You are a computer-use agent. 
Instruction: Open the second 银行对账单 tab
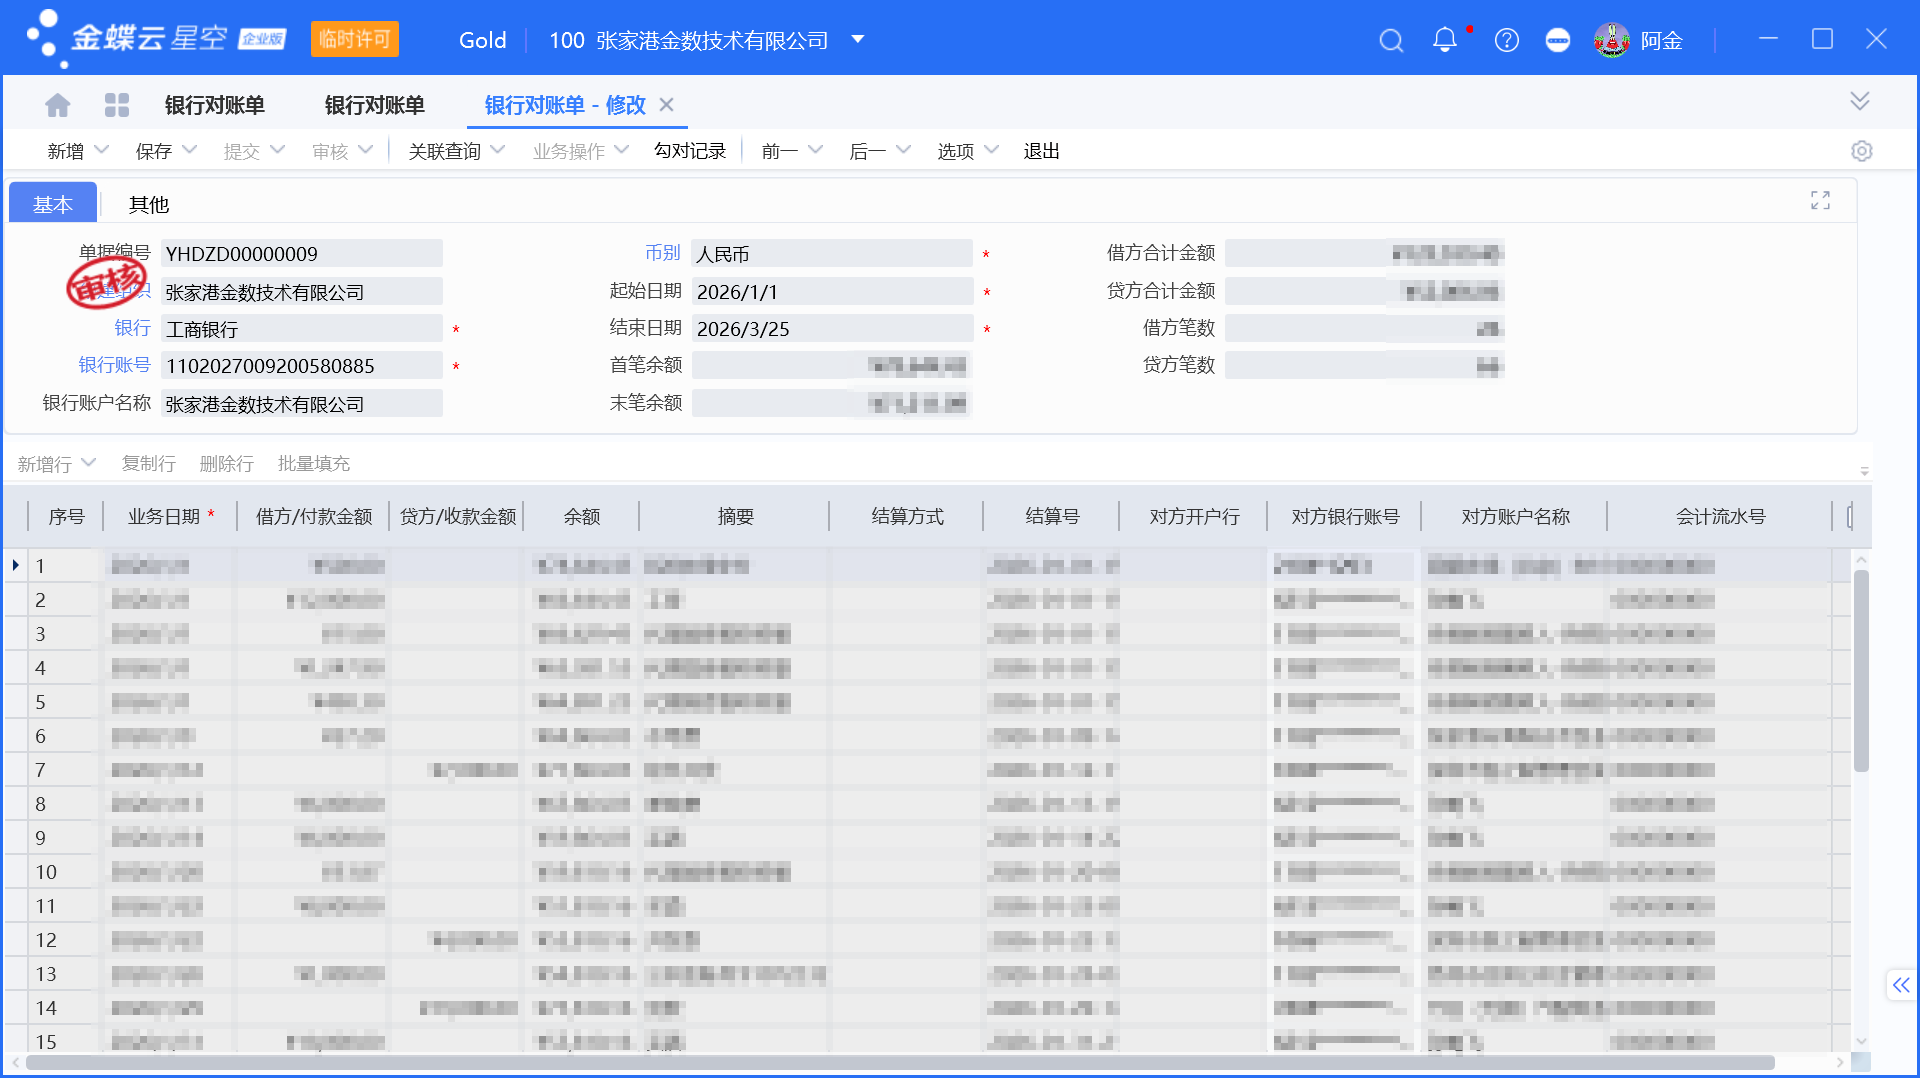375,105
